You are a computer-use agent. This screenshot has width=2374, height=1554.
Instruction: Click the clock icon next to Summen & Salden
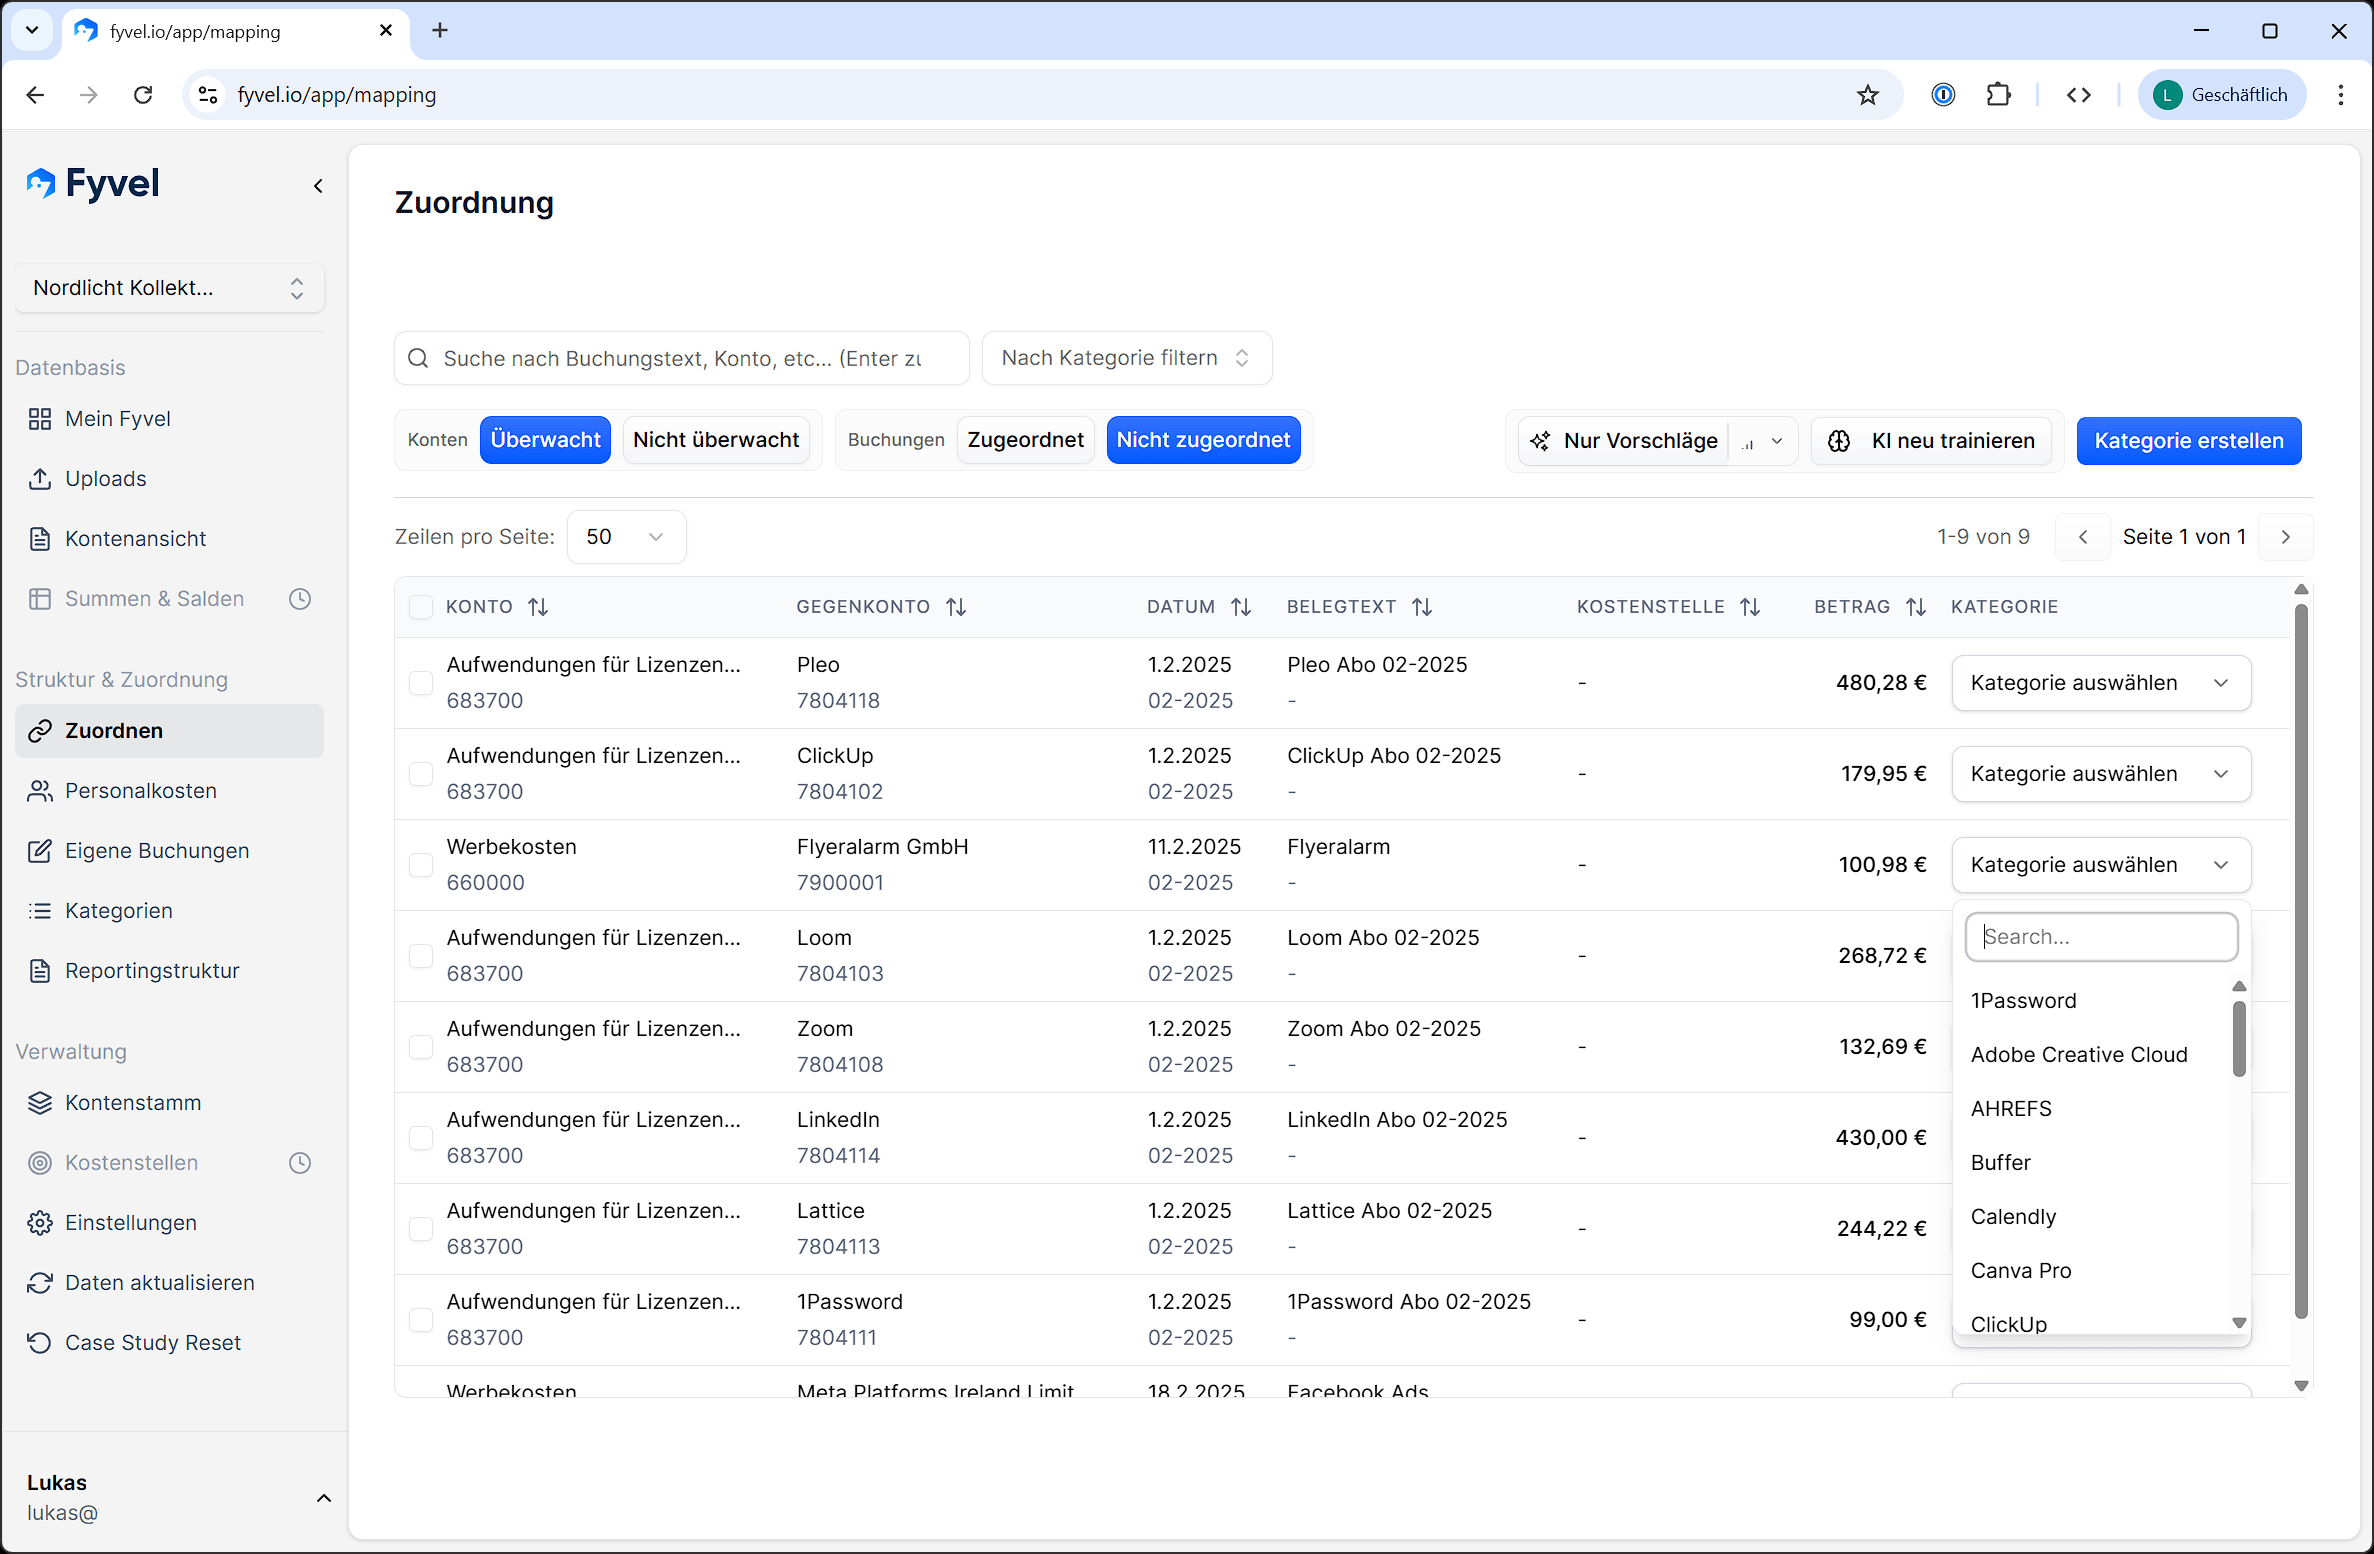(x=300, y=599)
